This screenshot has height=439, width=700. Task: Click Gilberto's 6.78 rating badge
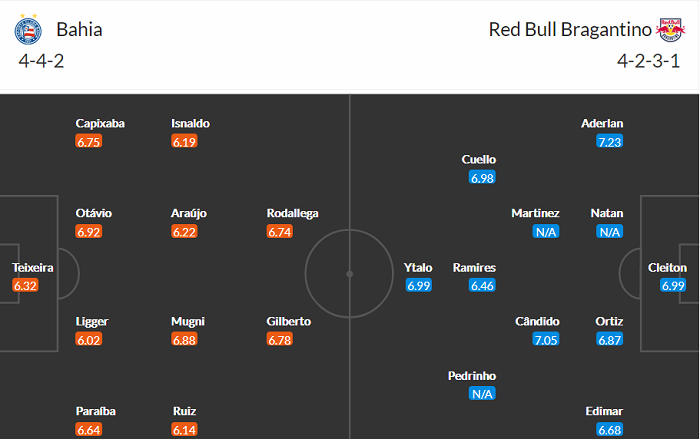click(x=281, y=340)
